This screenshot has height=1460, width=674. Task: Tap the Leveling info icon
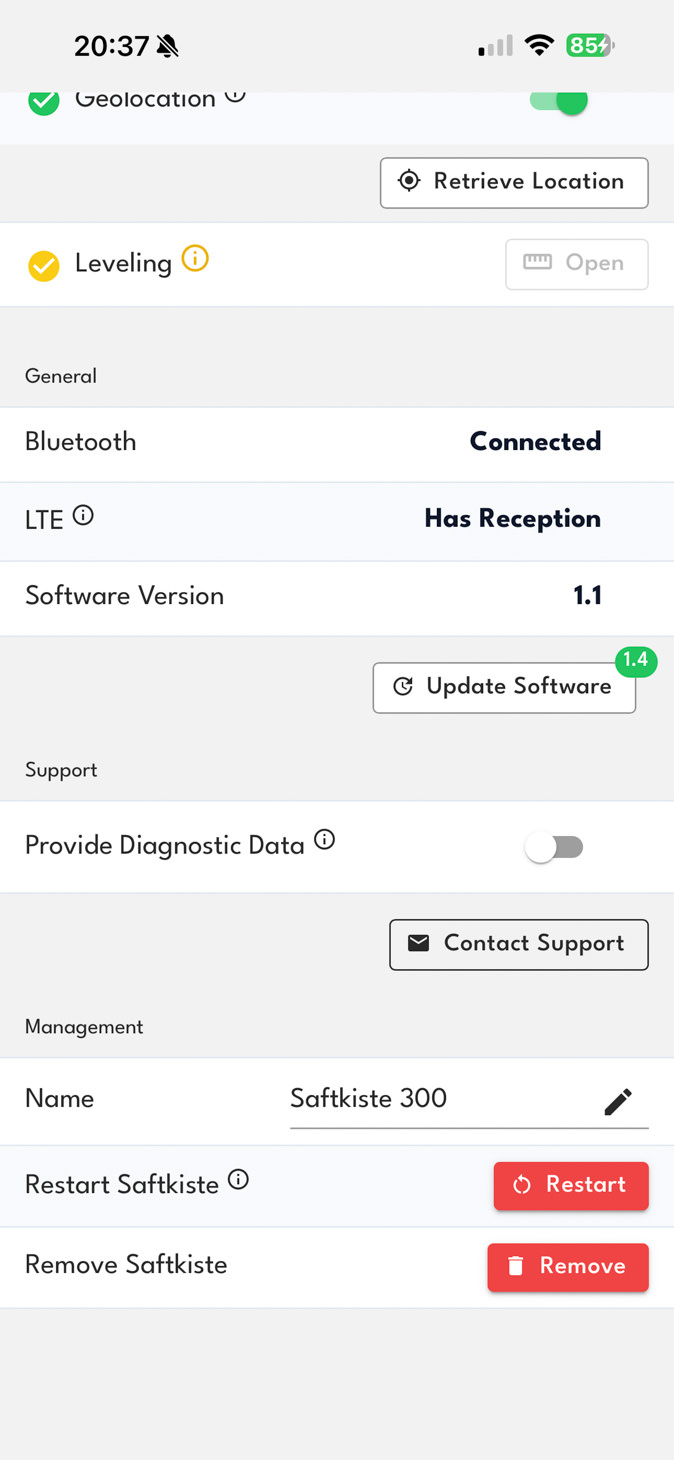pos(195,259)
